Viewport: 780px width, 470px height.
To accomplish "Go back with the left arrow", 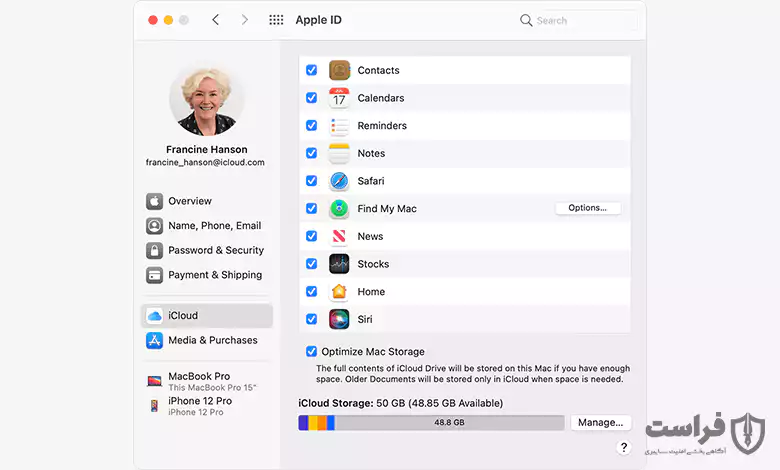I will [x=215, y=20].
